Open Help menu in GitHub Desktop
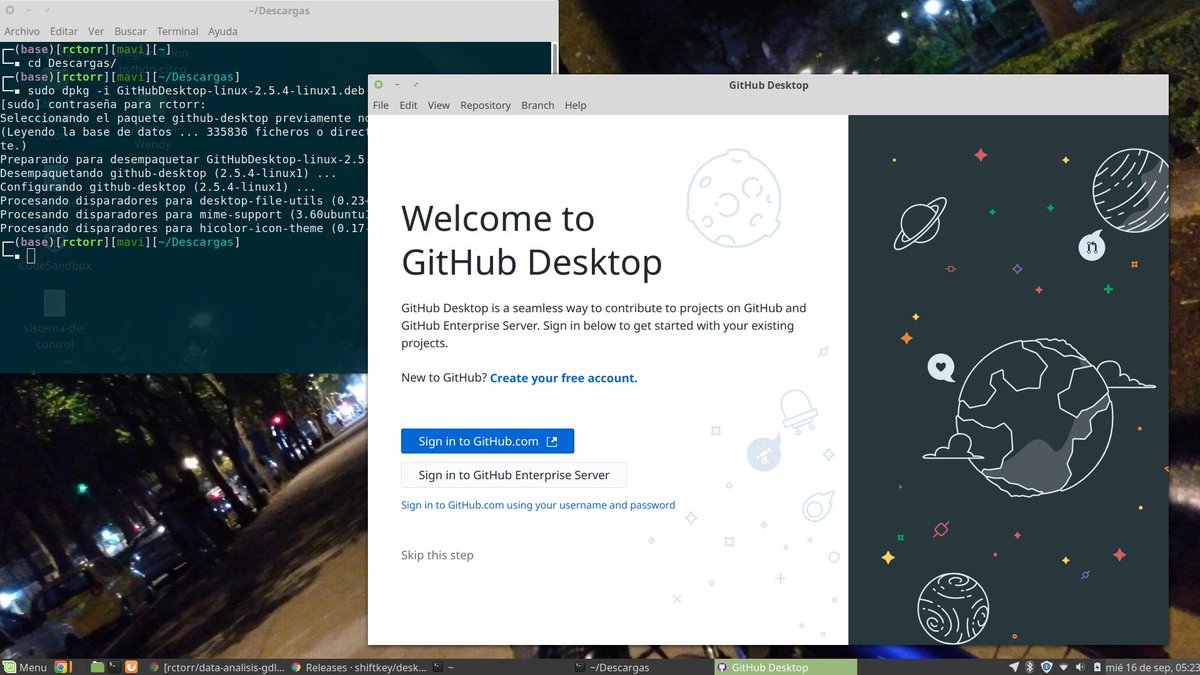The width and height of the screenshot is (1200, 675). pos(575,105)
